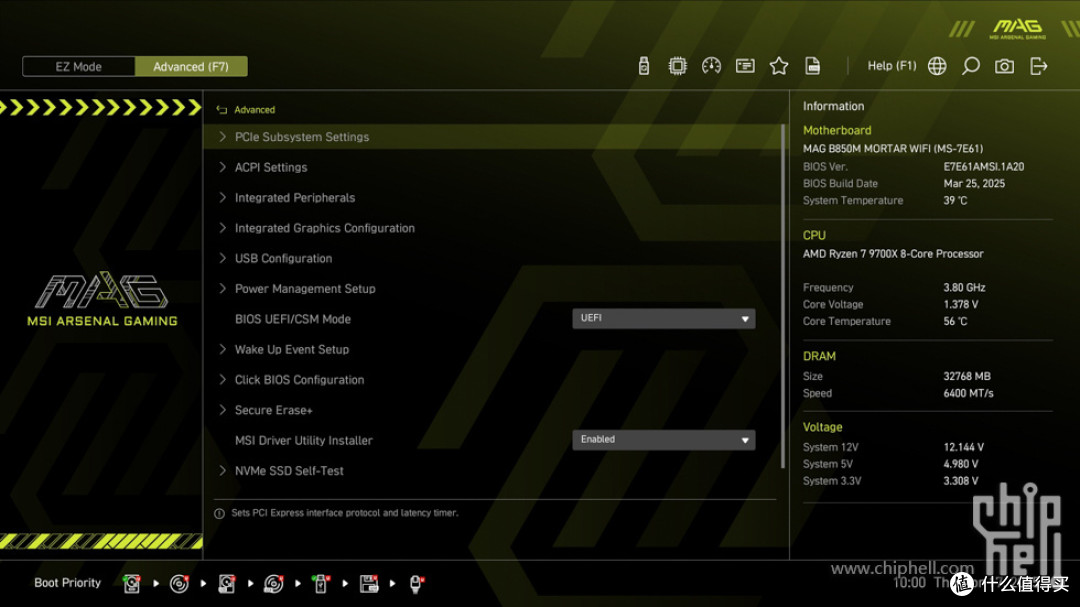Select hard disk boot device icon
The image size is (1080, 607).
click(132, 584)
